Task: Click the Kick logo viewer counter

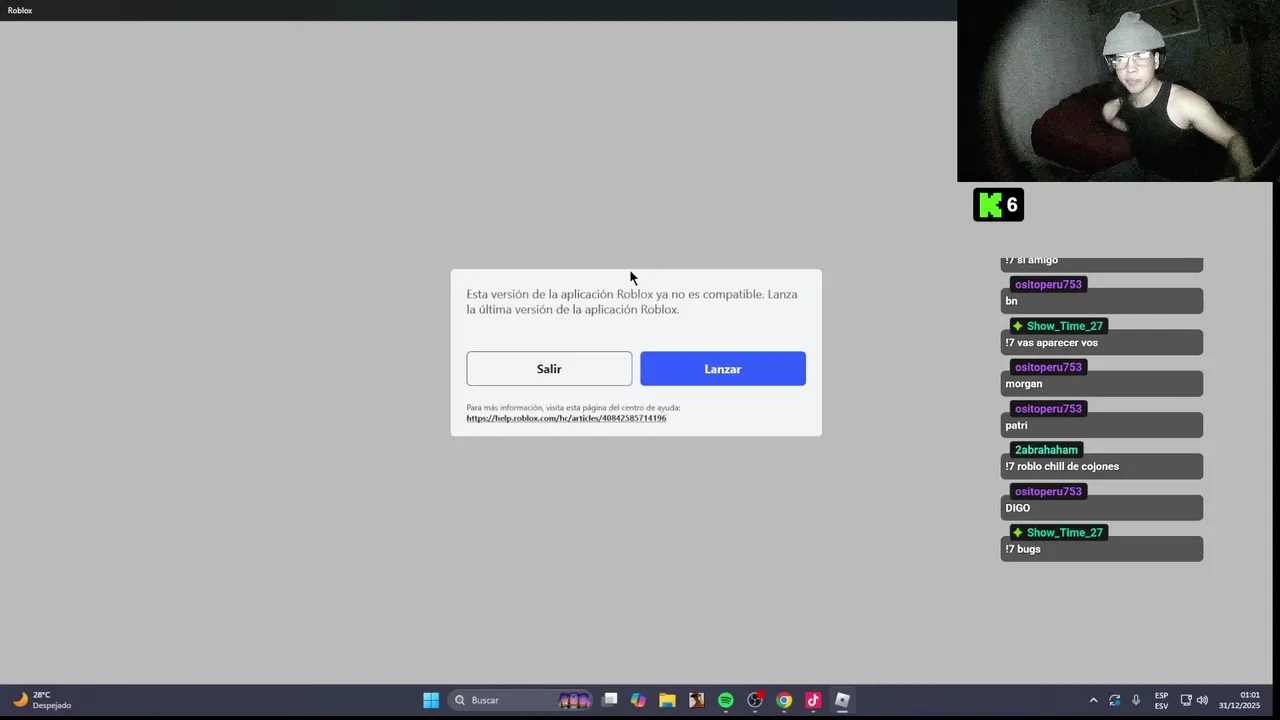Action: pos(998,205)
